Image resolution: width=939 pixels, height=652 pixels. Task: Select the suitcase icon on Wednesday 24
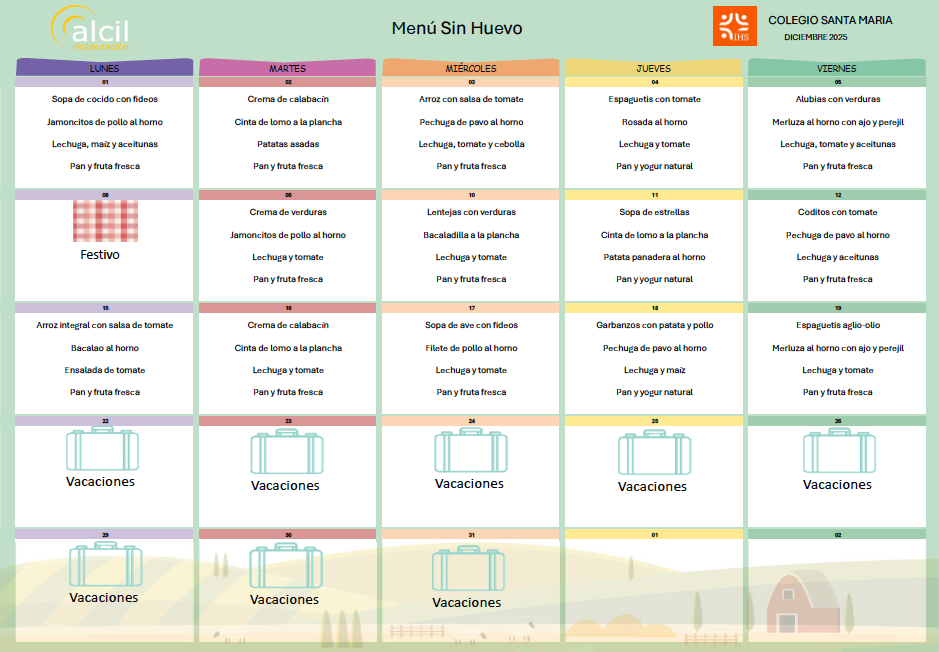[470, 451]
